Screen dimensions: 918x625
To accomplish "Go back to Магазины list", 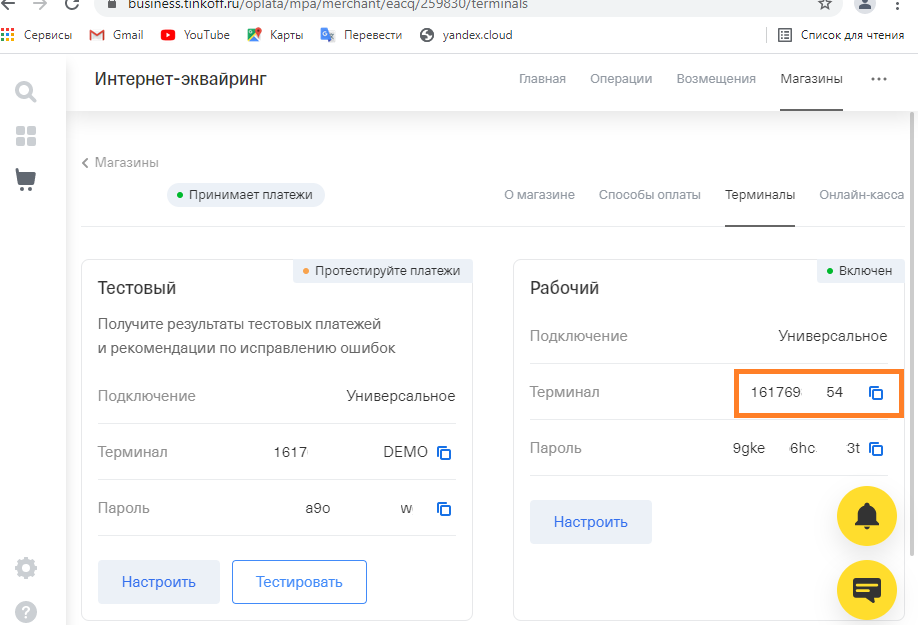I will coord(121,163).
